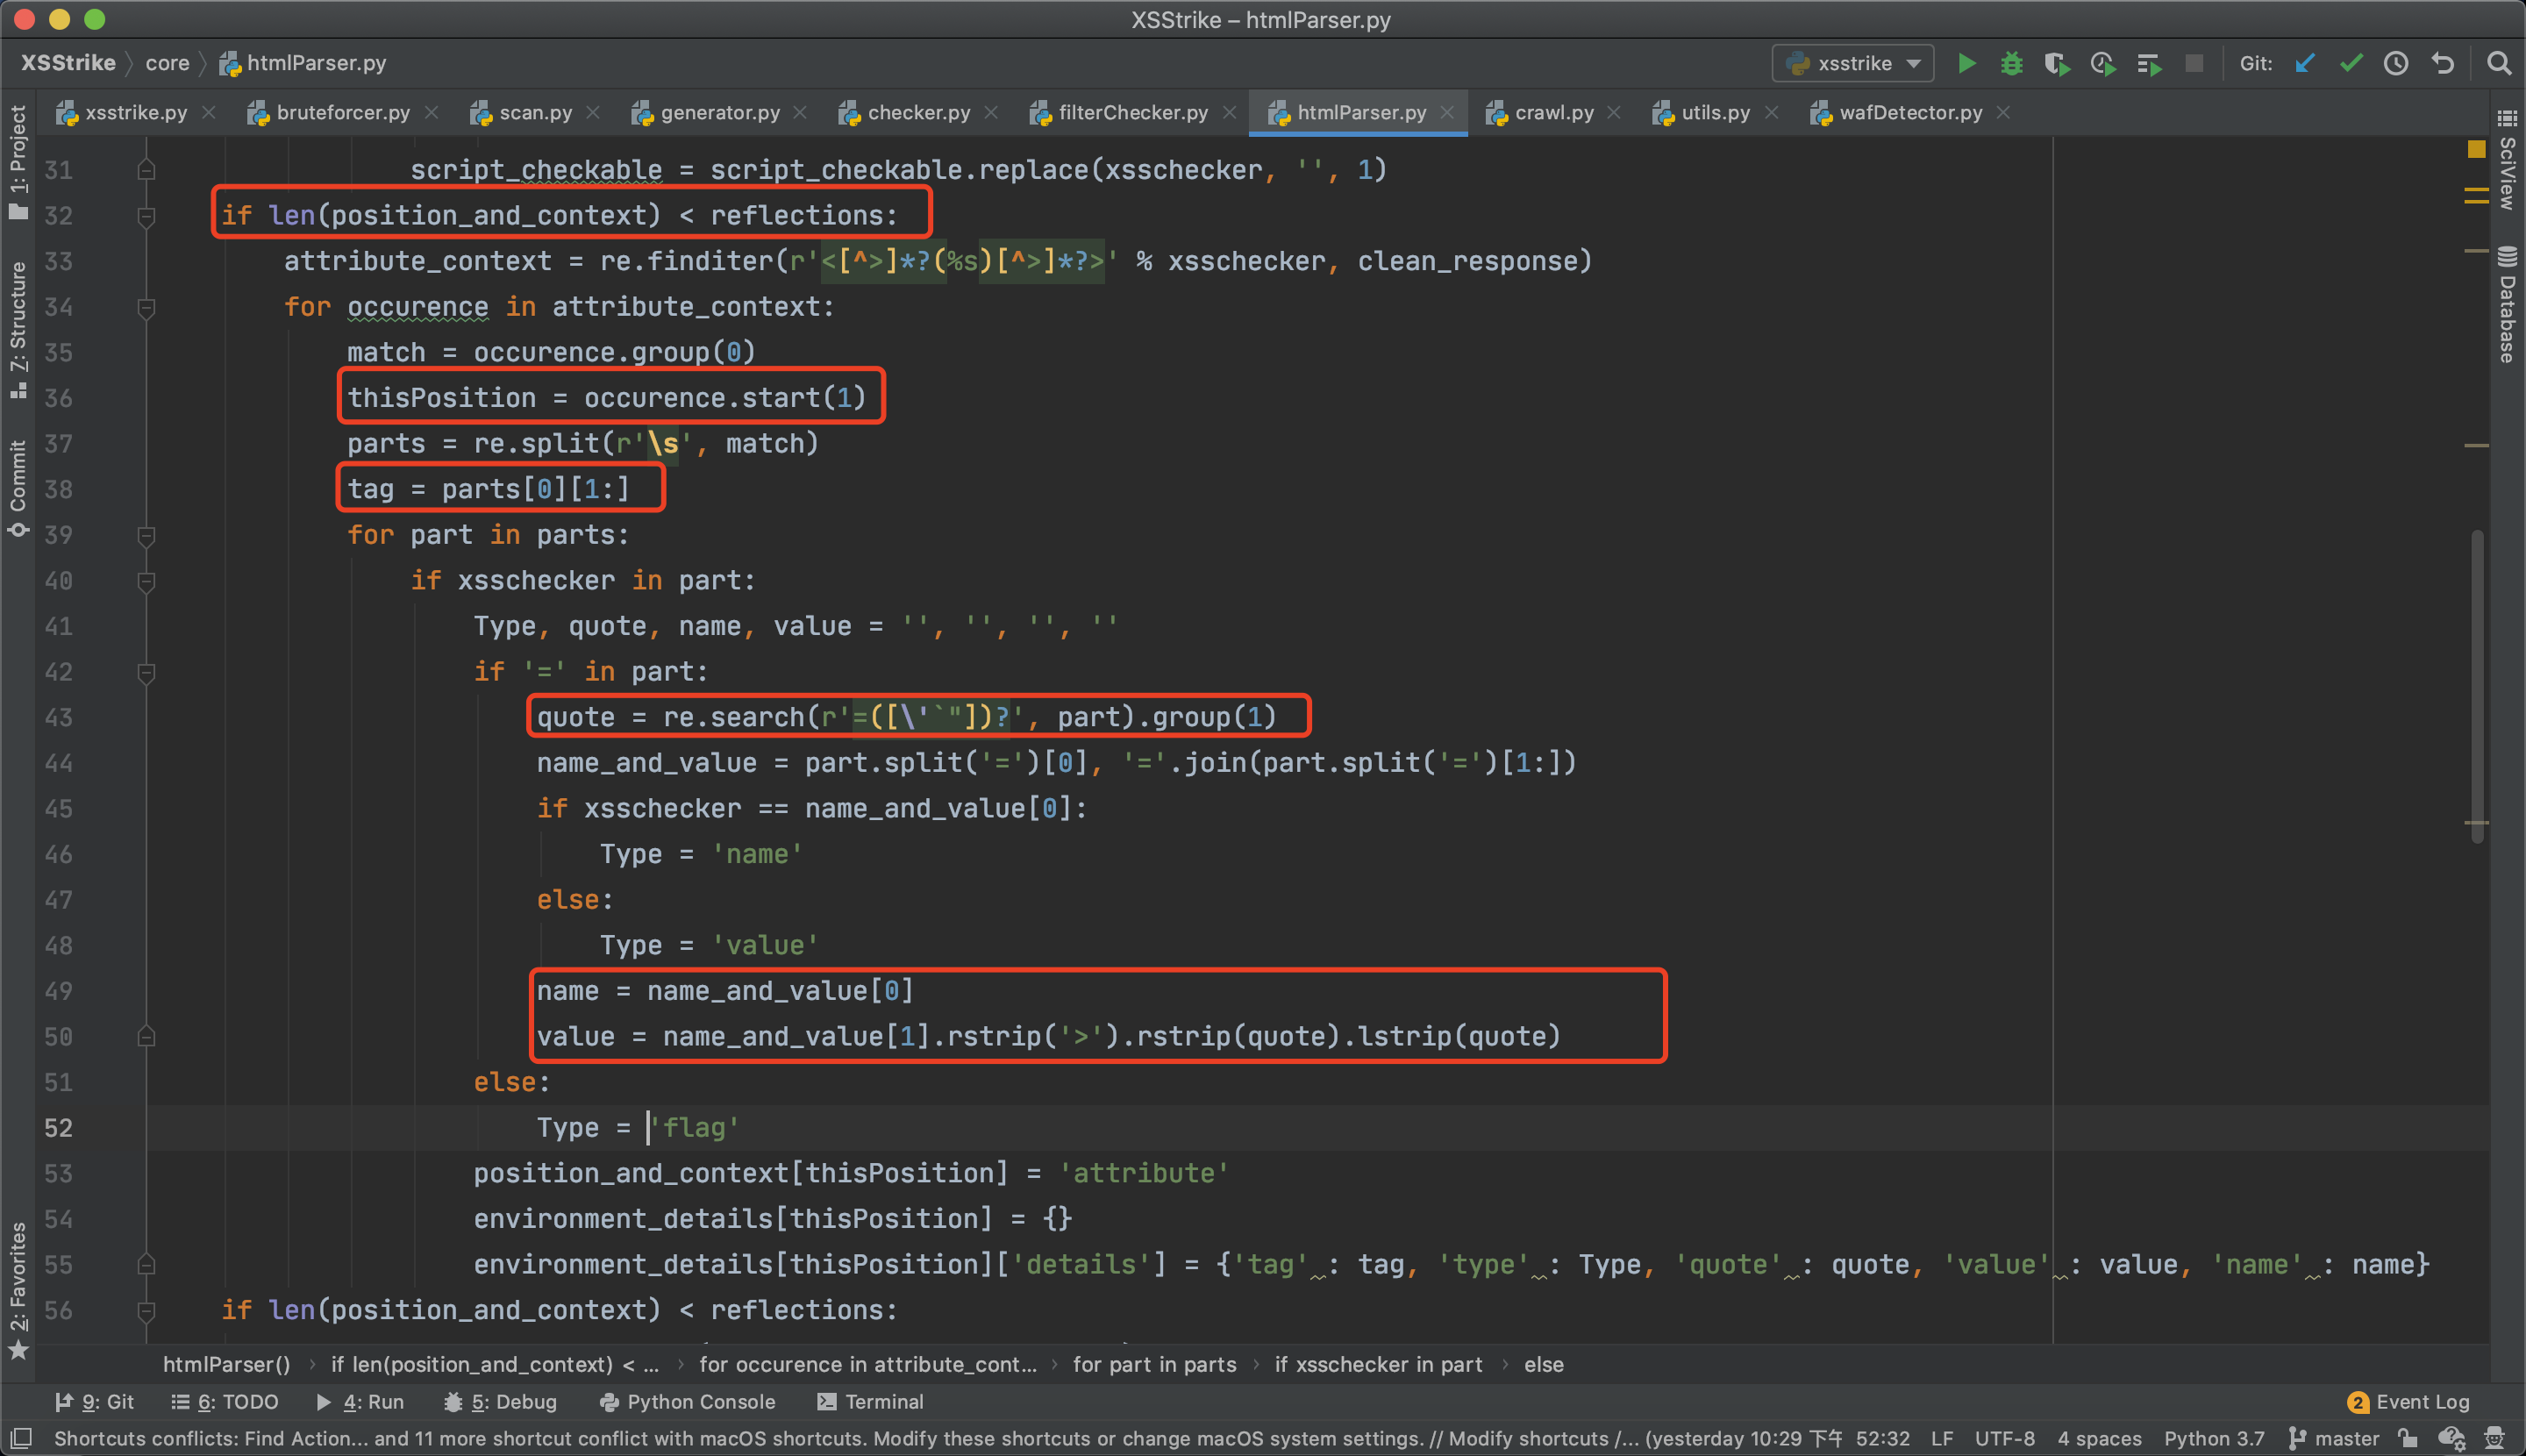Revert changes with rollback arrow
This screenshot has width=2526, height=1456.
pos(2442,63)
